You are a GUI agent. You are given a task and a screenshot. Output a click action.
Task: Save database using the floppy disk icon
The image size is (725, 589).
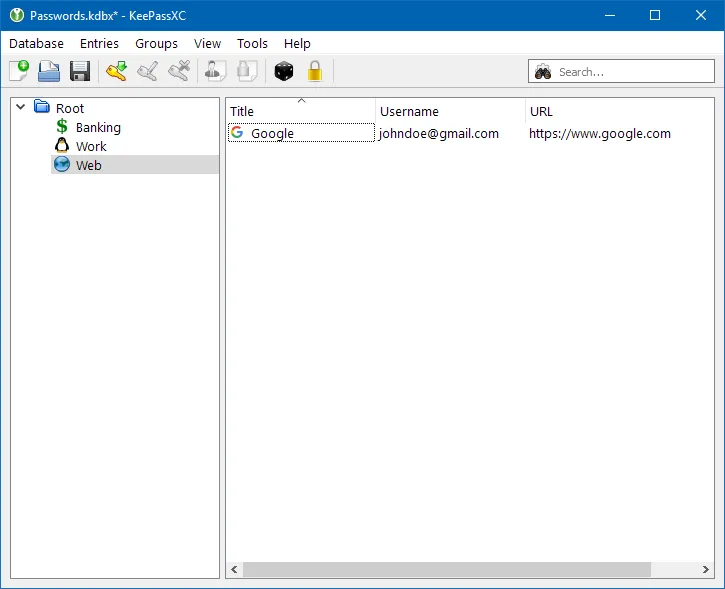click(x=80, y=71)
